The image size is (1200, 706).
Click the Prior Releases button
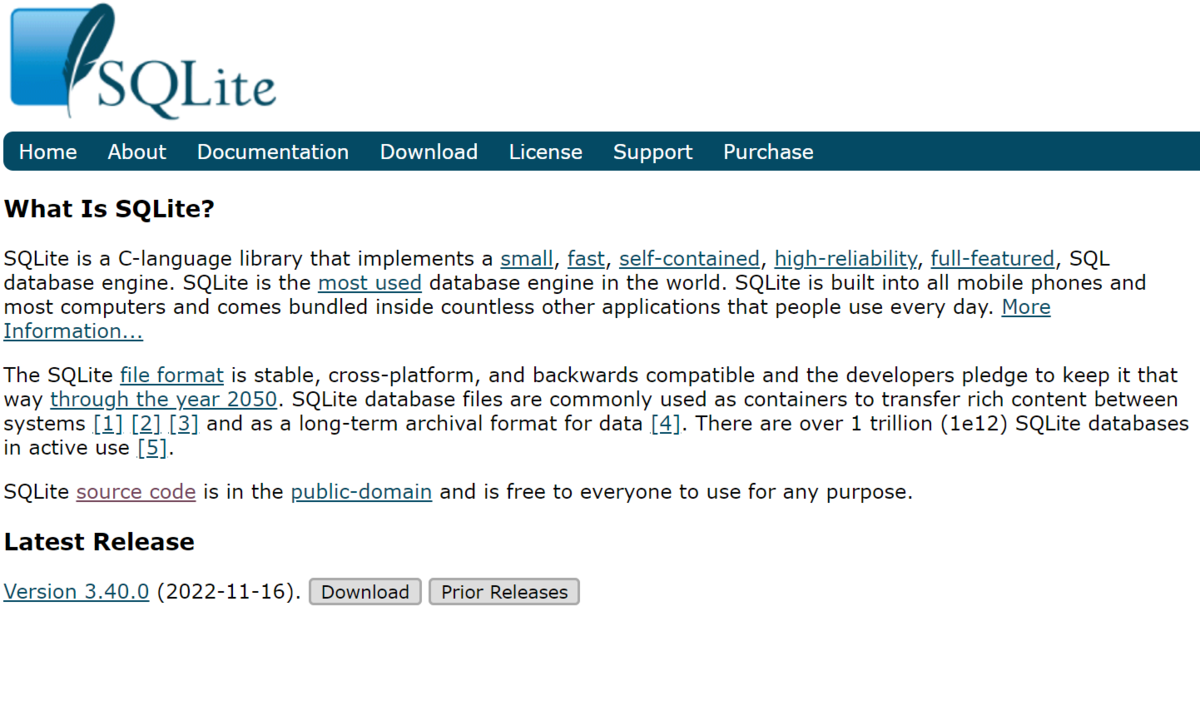[x=504, y=592]
